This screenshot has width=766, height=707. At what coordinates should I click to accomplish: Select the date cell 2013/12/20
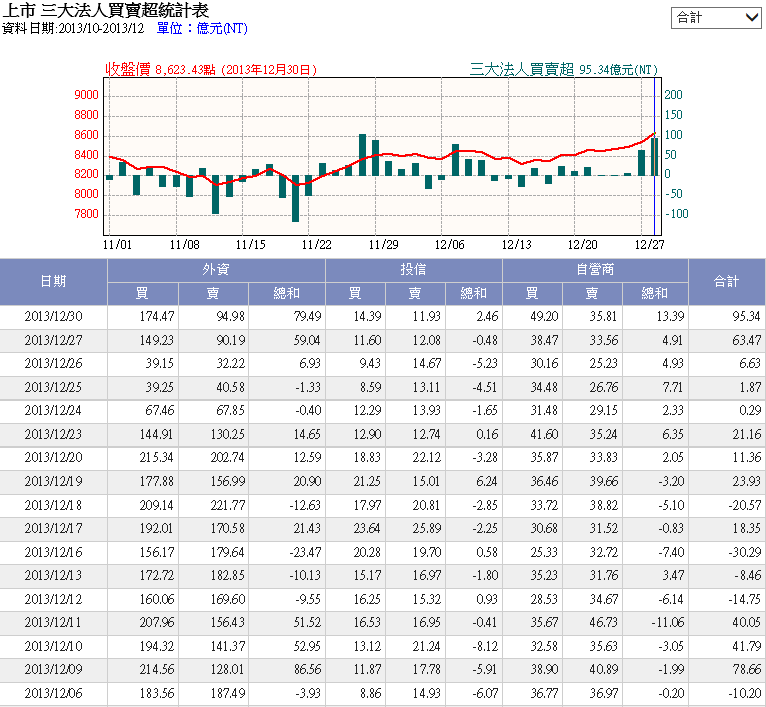53,458
